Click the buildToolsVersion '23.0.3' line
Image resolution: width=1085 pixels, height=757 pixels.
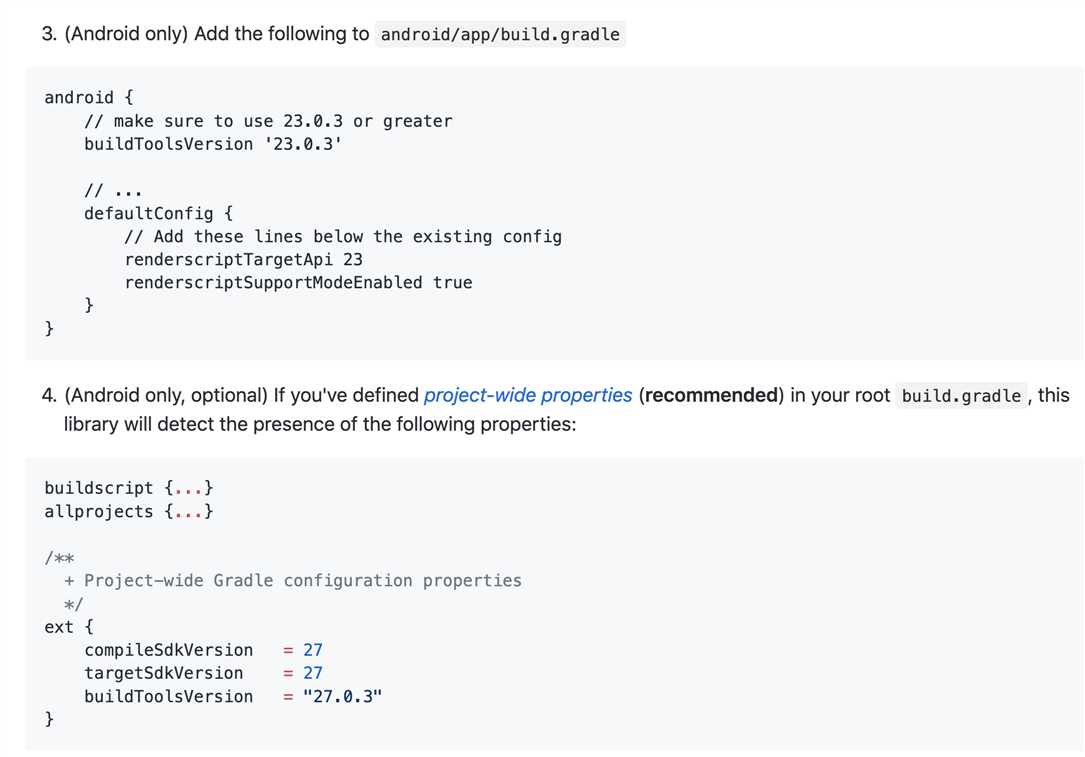pyautogui.click(x=213, y=144)
